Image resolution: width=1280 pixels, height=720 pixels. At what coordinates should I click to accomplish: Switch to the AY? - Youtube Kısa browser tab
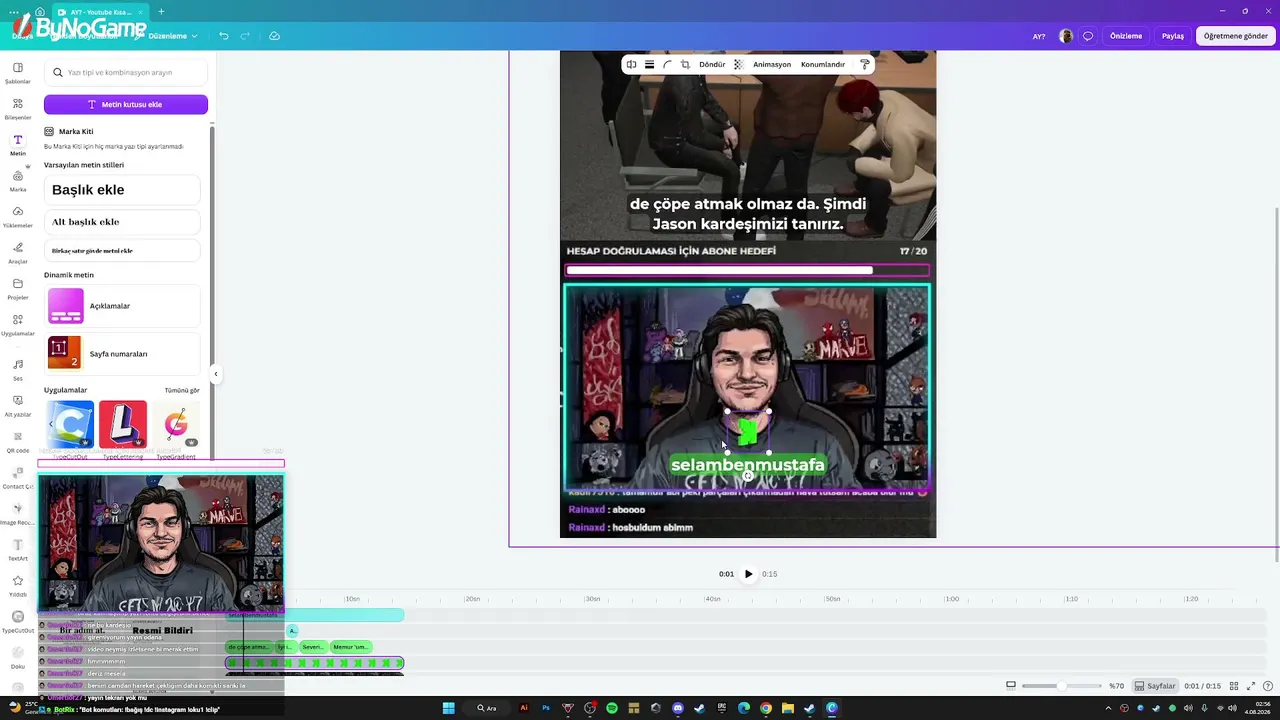98,11
